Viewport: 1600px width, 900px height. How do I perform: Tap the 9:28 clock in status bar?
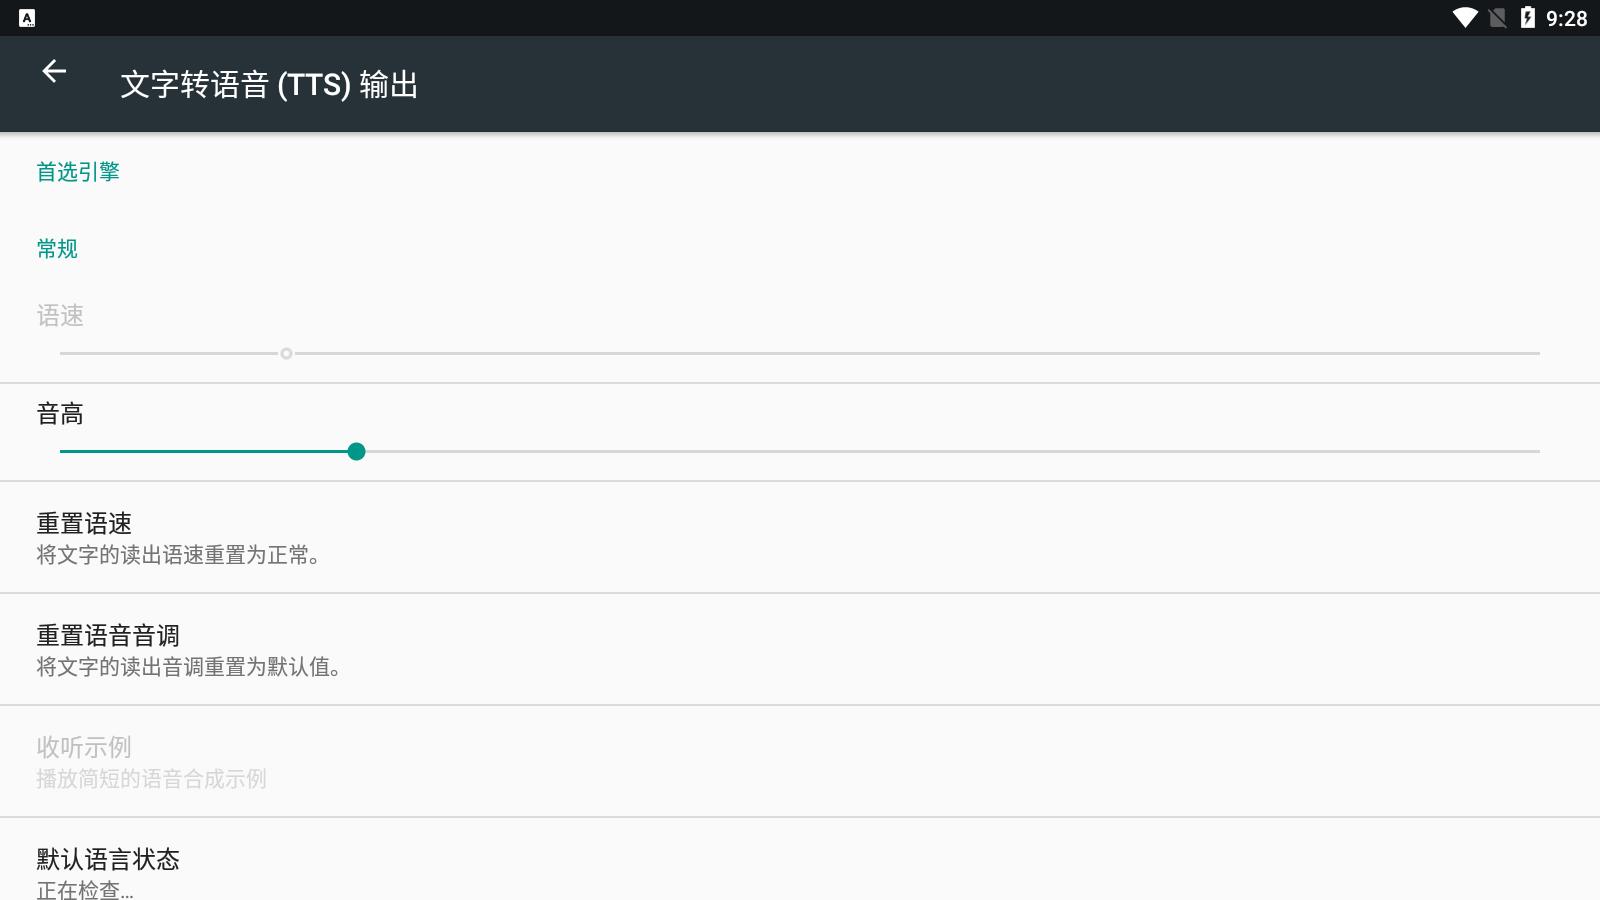(x=1566, y=19)
